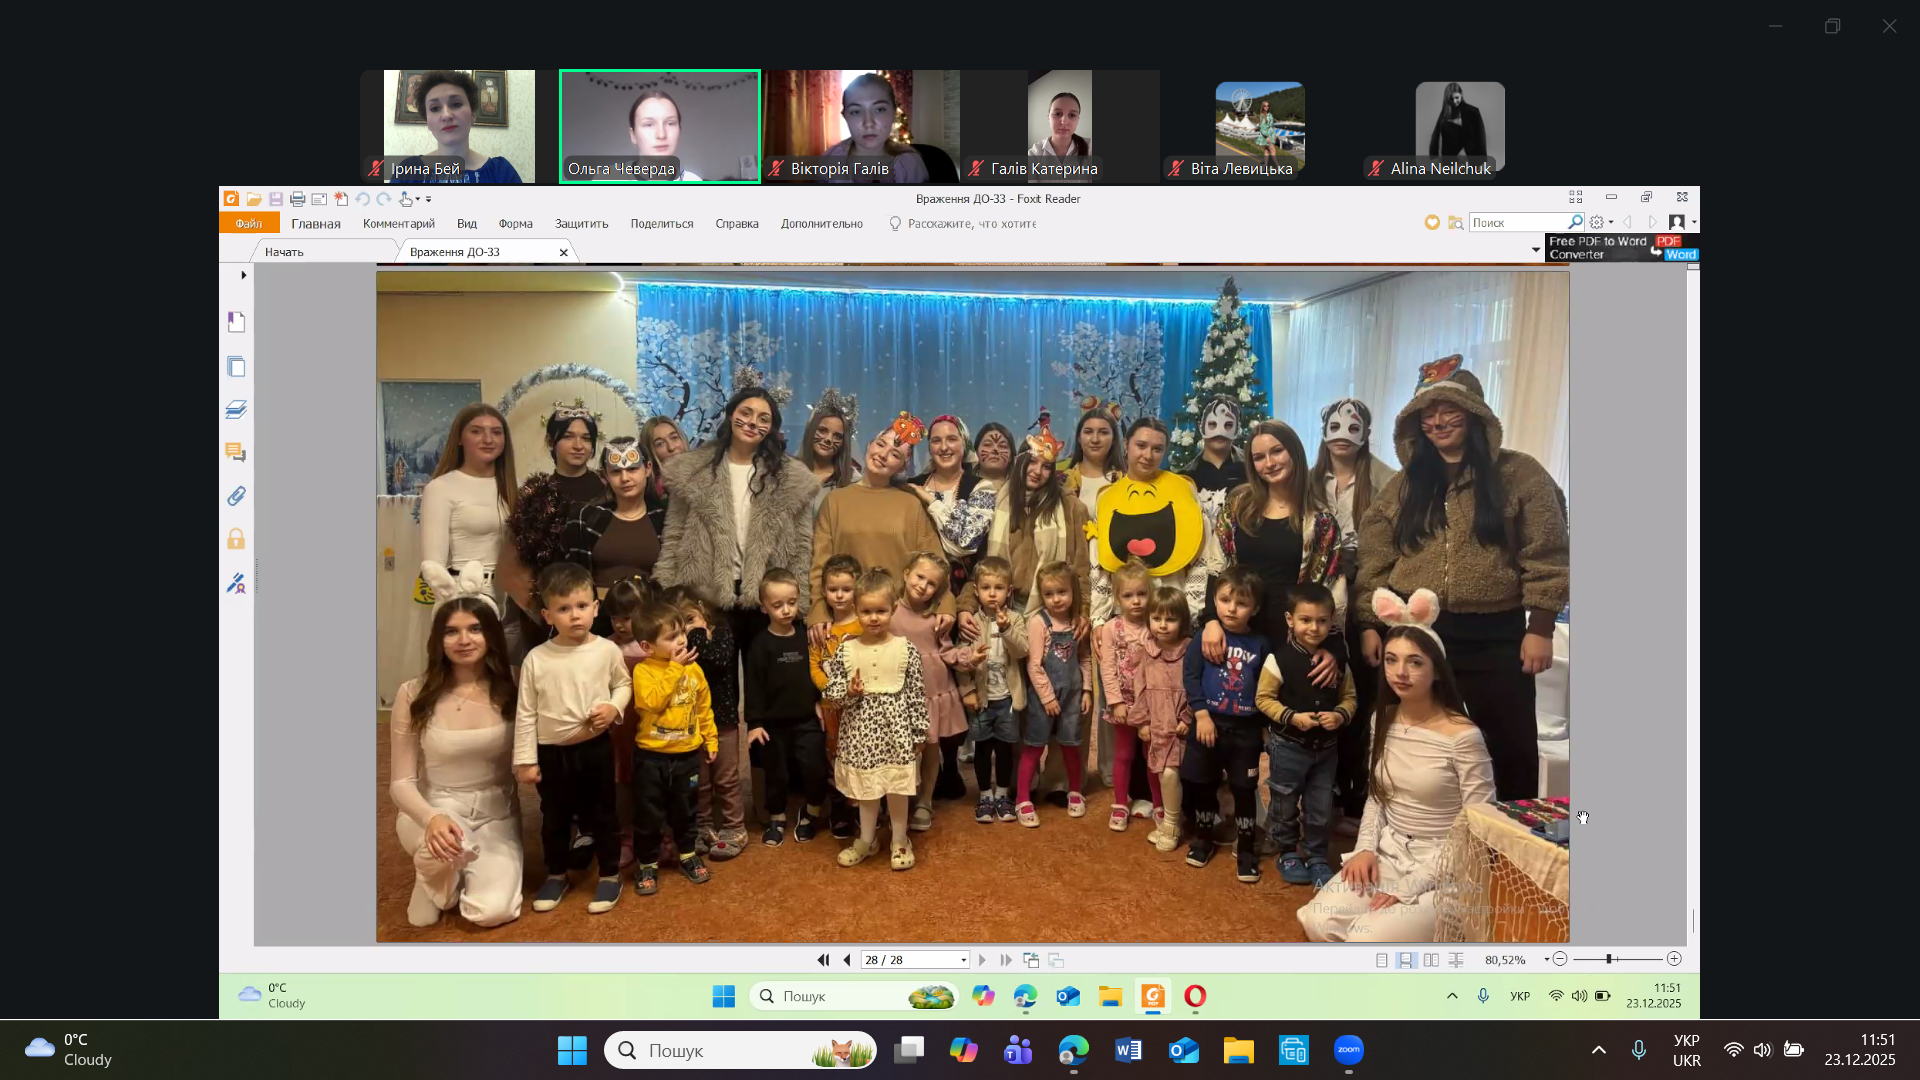
Task: Open the Layers panel icon
Action: [x=236, y=410]
